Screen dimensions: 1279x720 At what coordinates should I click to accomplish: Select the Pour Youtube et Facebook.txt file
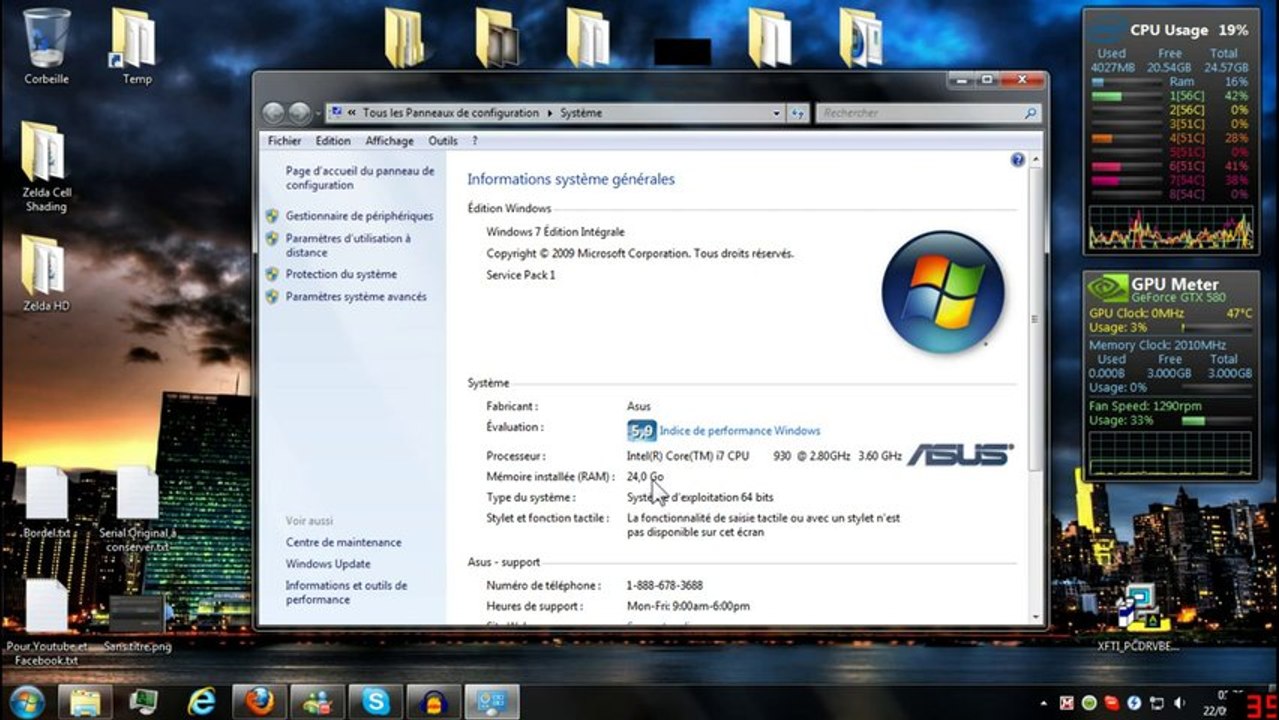pos(46,622)
